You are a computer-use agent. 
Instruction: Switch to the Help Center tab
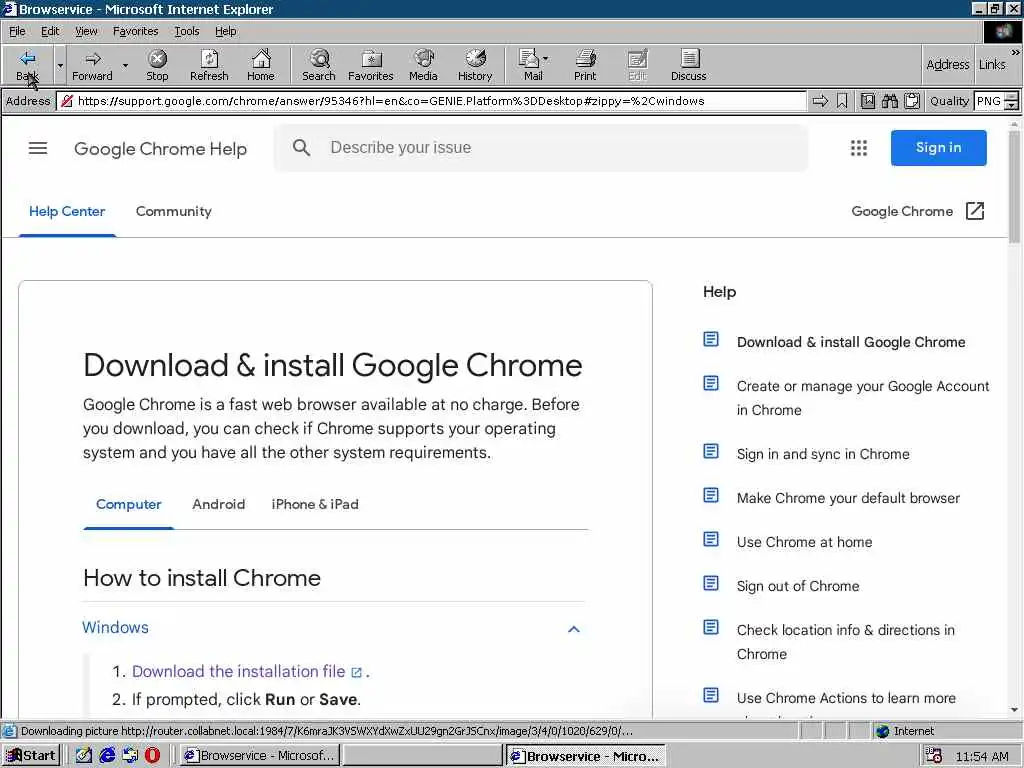pos(67,212)
